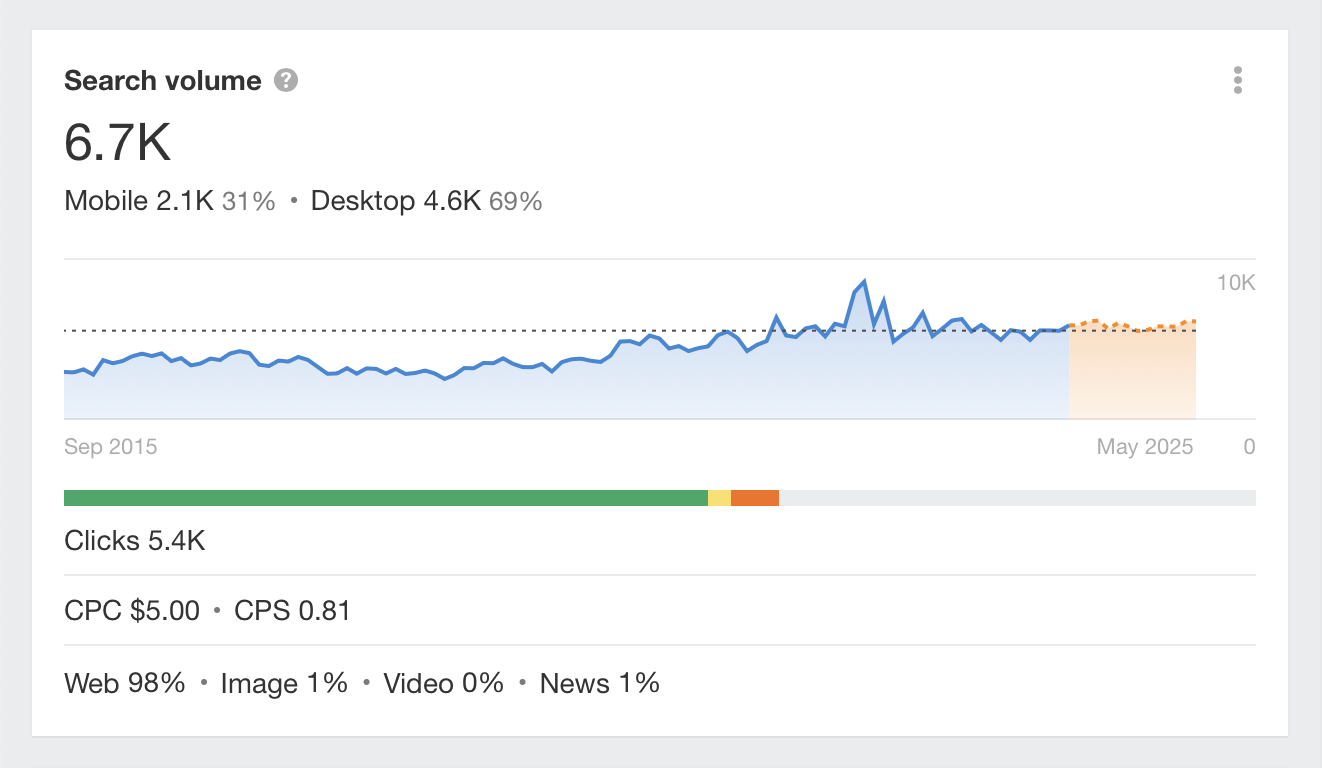Viewport: 1322px width, 768px height.
Task: Click the CPC $5.00 value
Action: [x=131, y=610]
